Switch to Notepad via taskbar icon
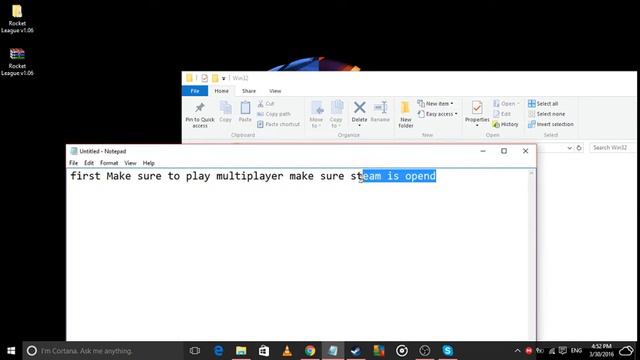The image size is (640, 360). pos(333,351)
